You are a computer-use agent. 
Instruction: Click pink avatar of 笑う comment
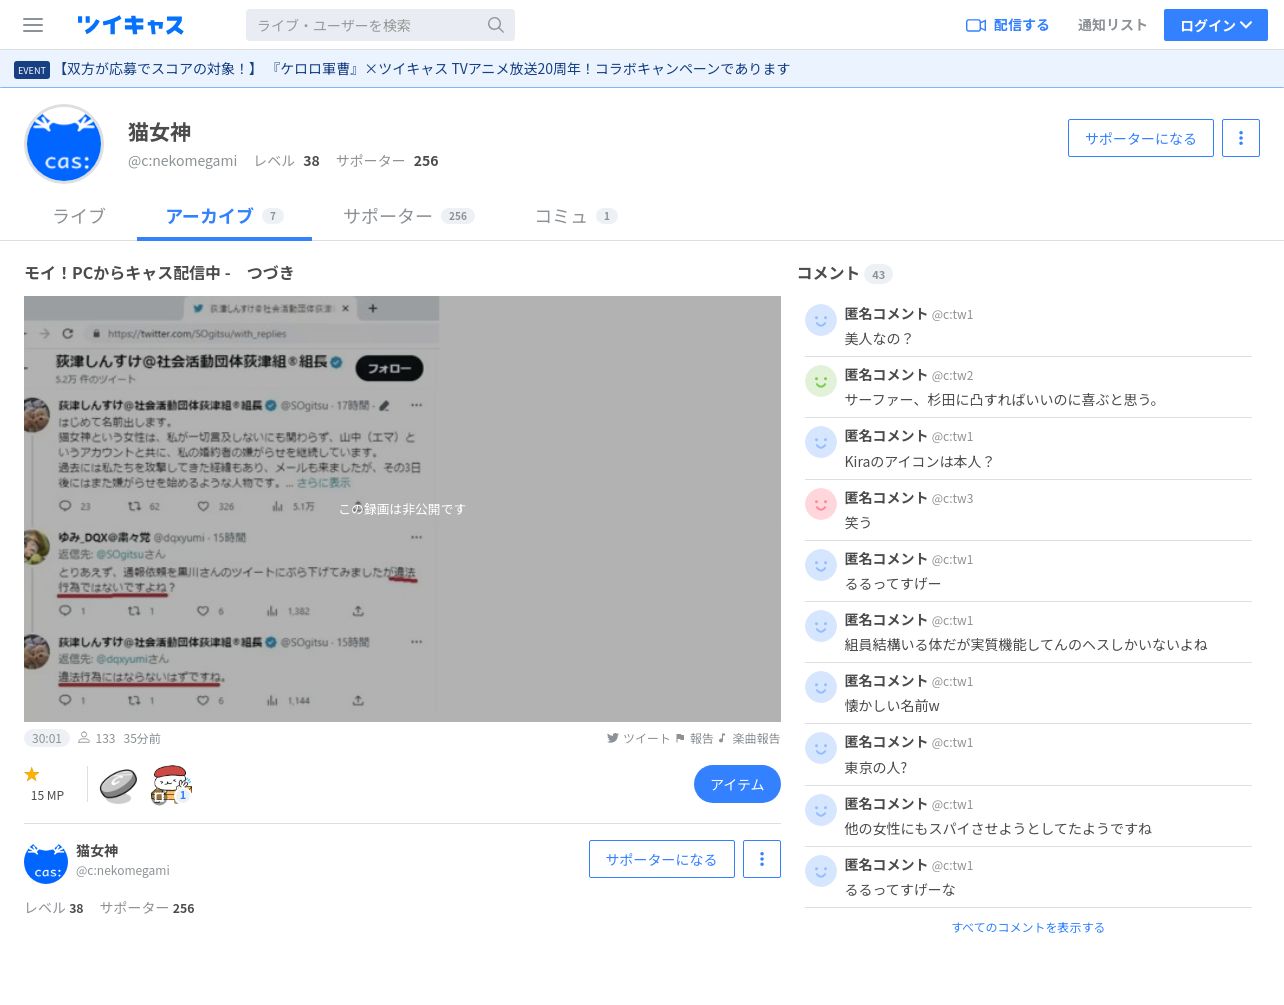click(x=821, y=504)
